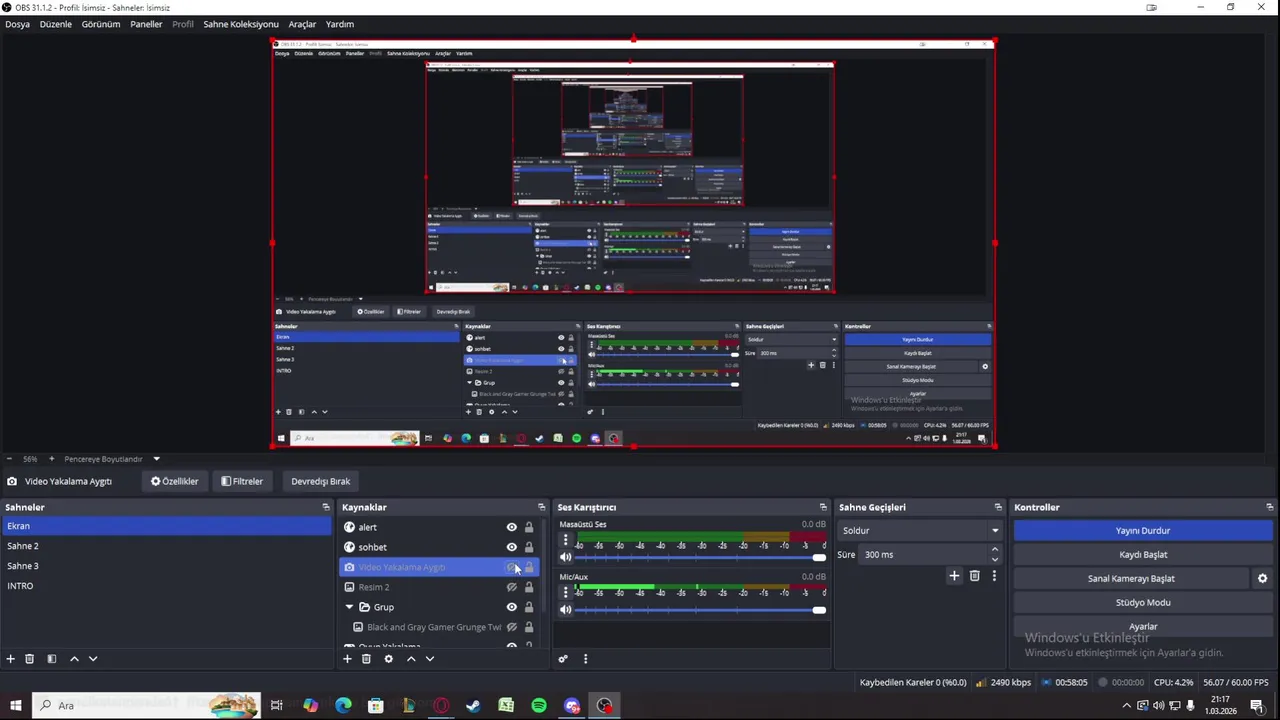This screenshot has height=720, width=1280.
Task: Delete the selected scene using Sahneler trash icon
Action: 30,659
